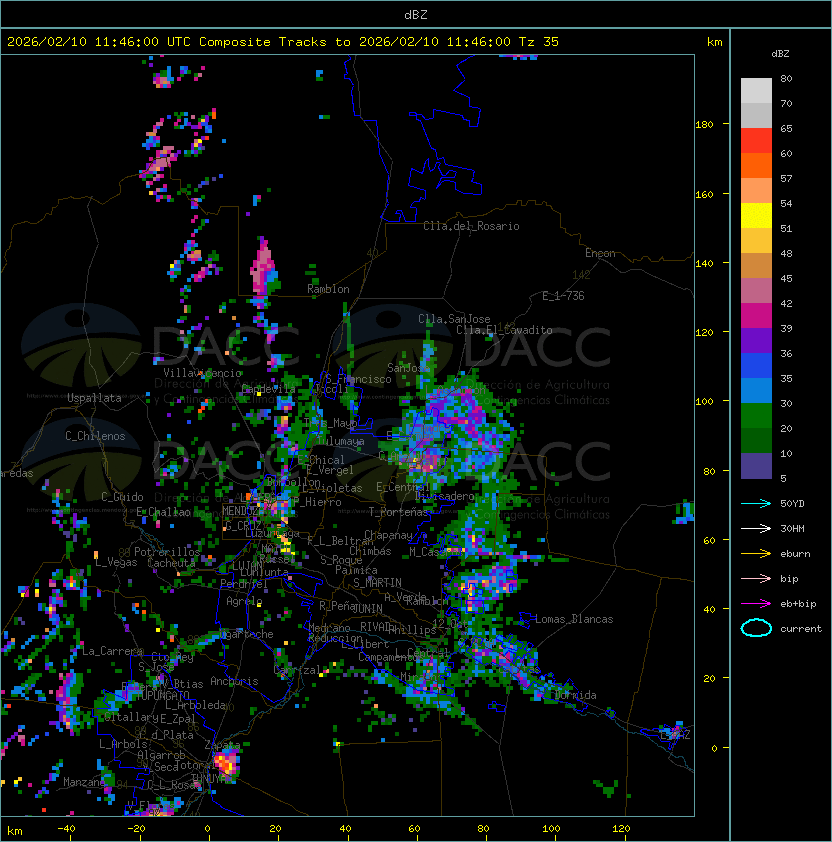Select the red dBZ legend swatch
Image resolution: width=832 pixels, height=842 pixels.
click(756, 141)
